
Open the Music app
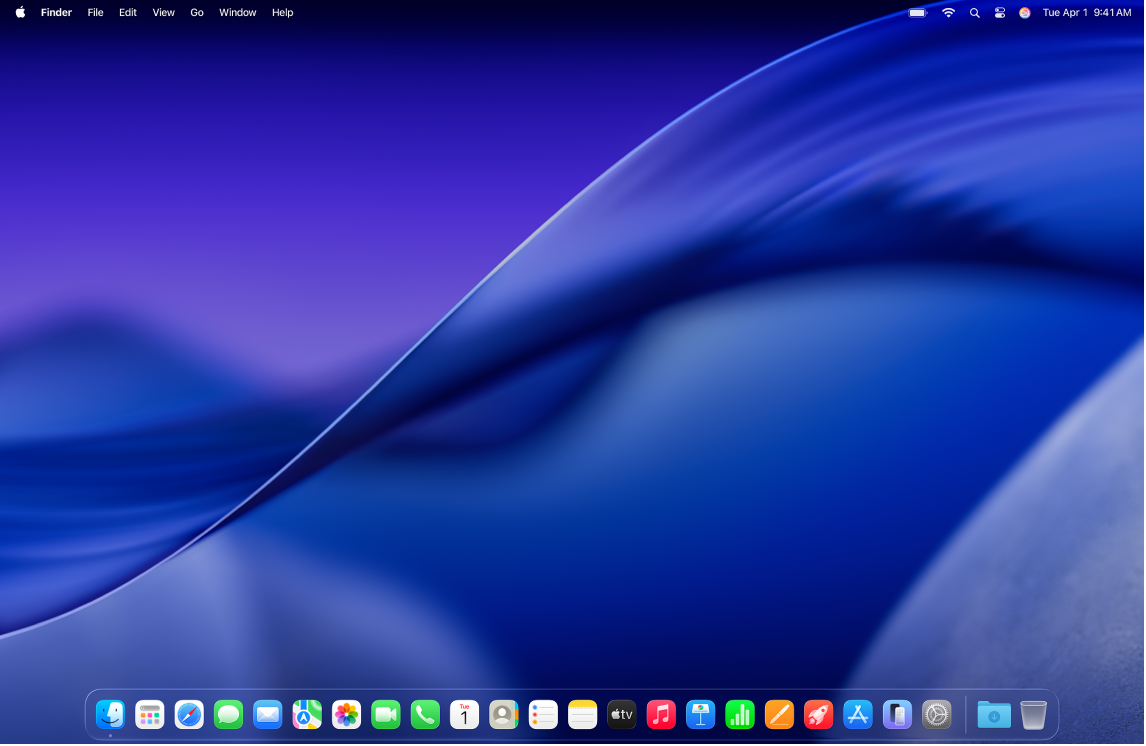[x=660, y=714]
